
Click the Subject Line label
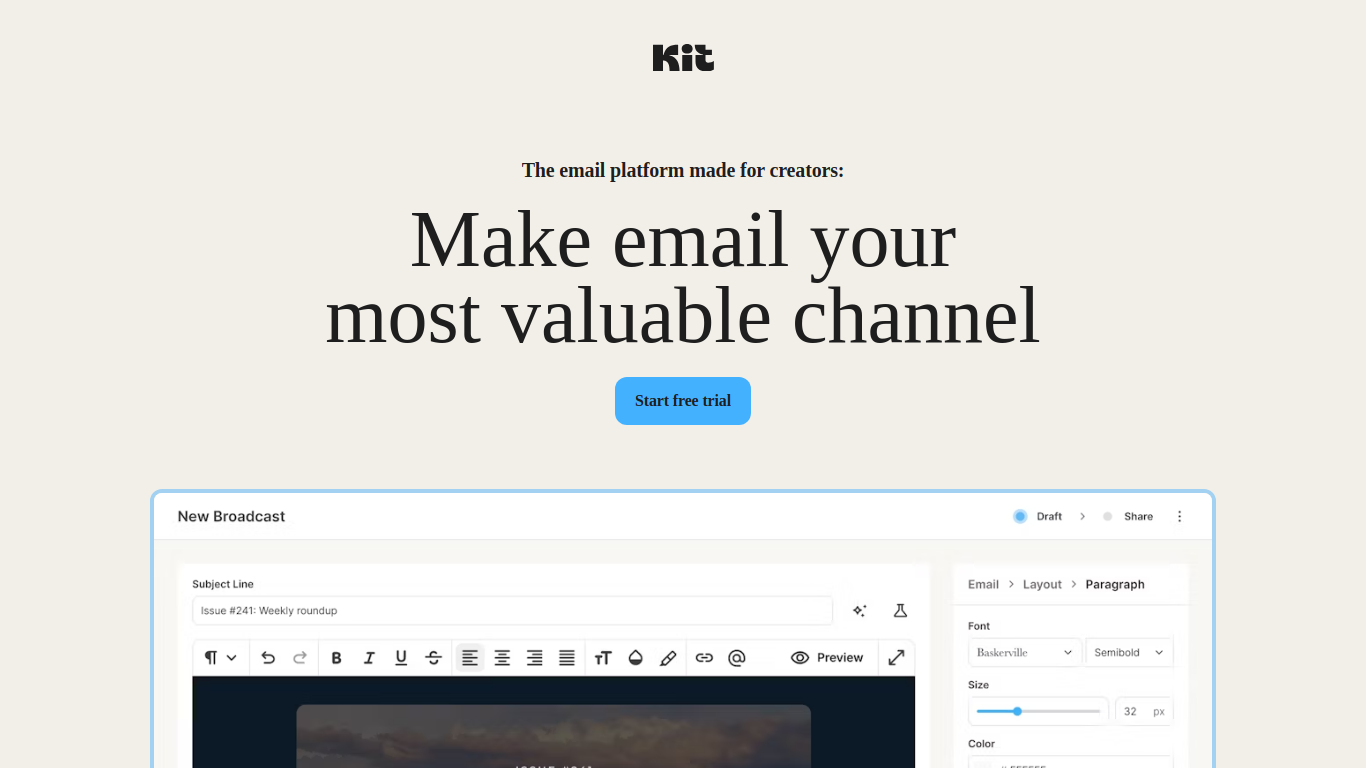[223, 584]
